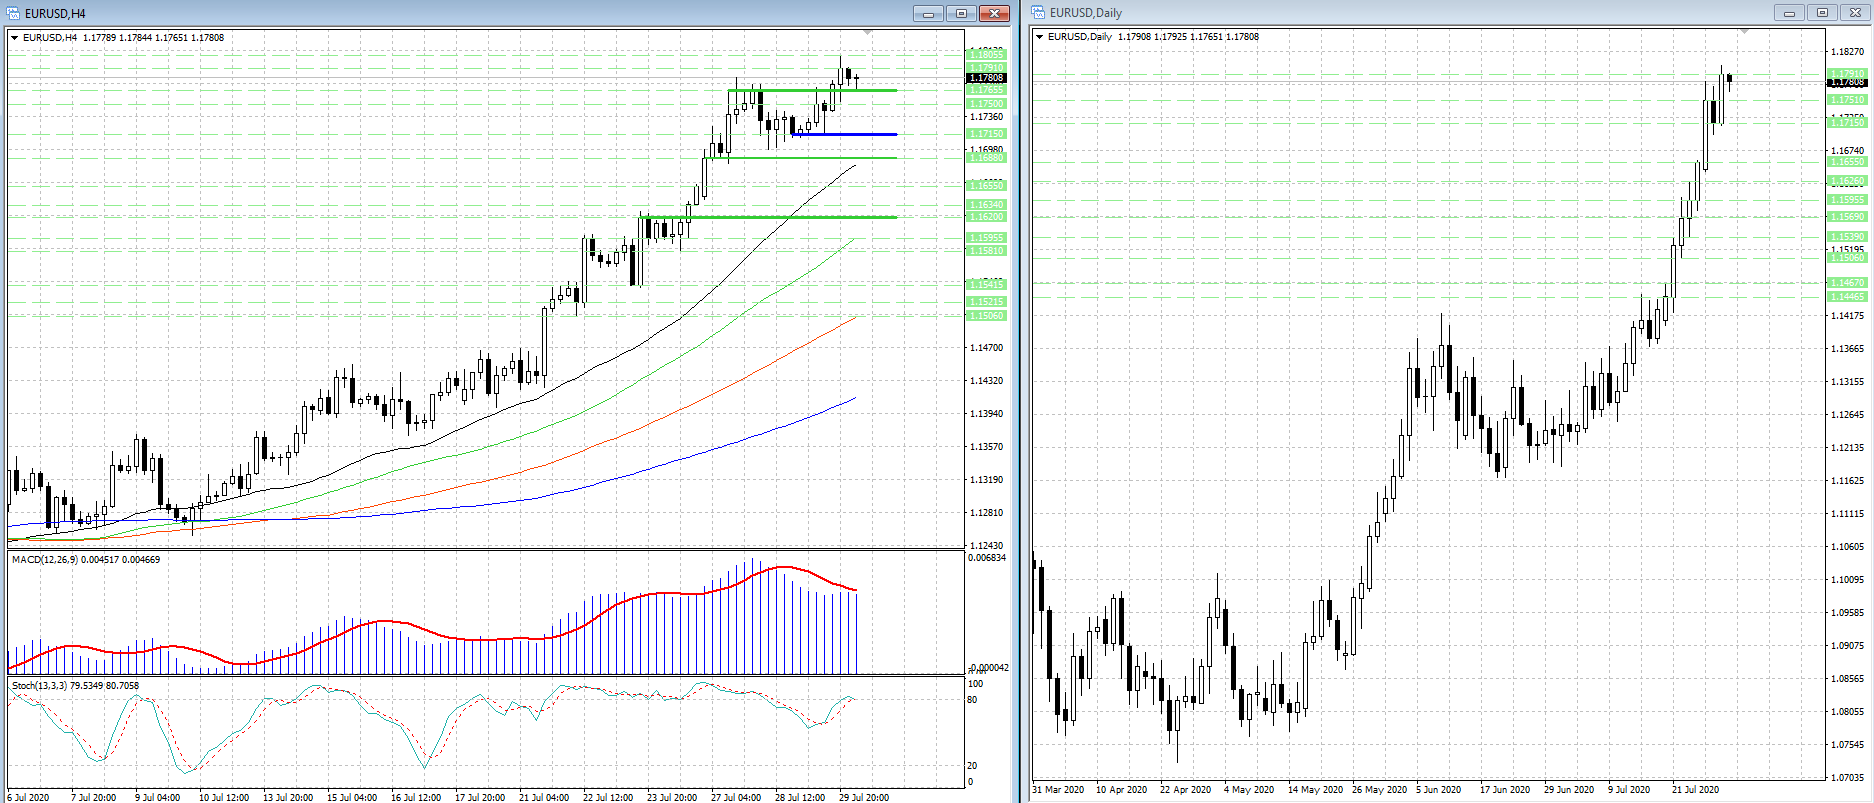Click the EURUSD,H4 window chart icon
The image size is (1874, 803).
(14, 13)
